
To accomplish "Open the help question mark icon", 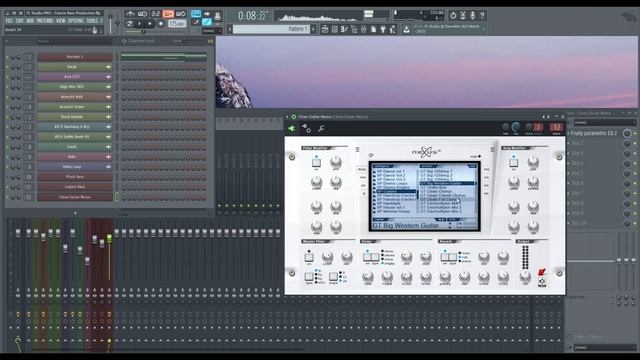I will tap(482, 16).
